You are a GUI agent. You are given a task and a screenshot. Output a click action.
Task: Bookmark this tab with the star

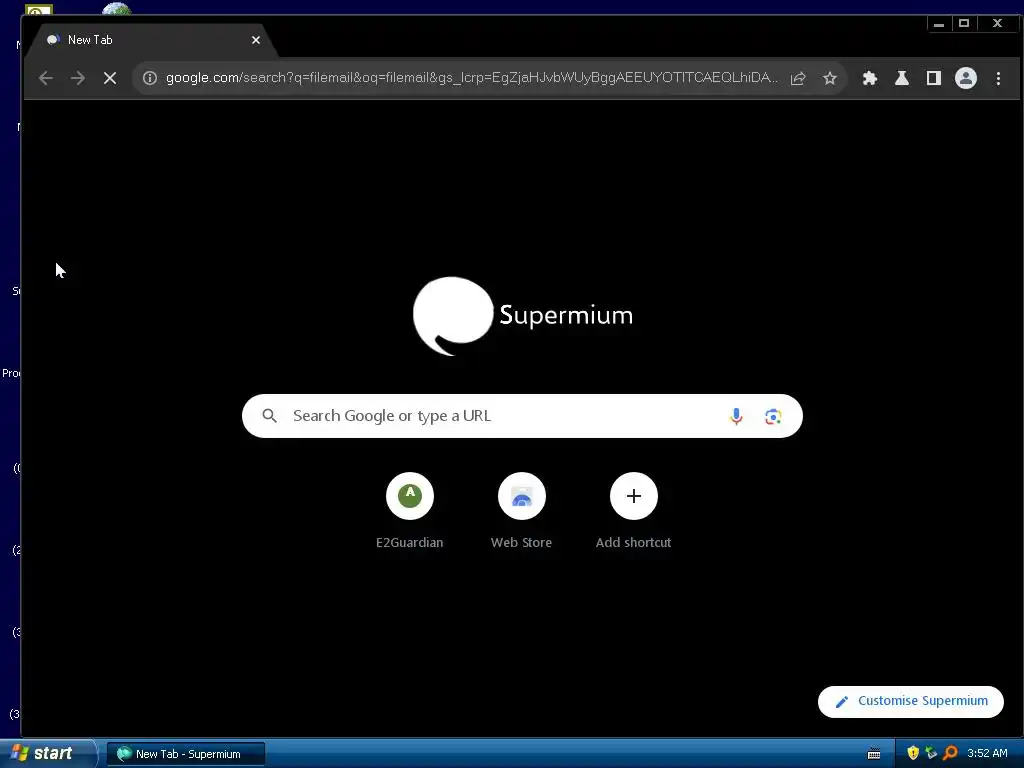click(x=830, y=78)
